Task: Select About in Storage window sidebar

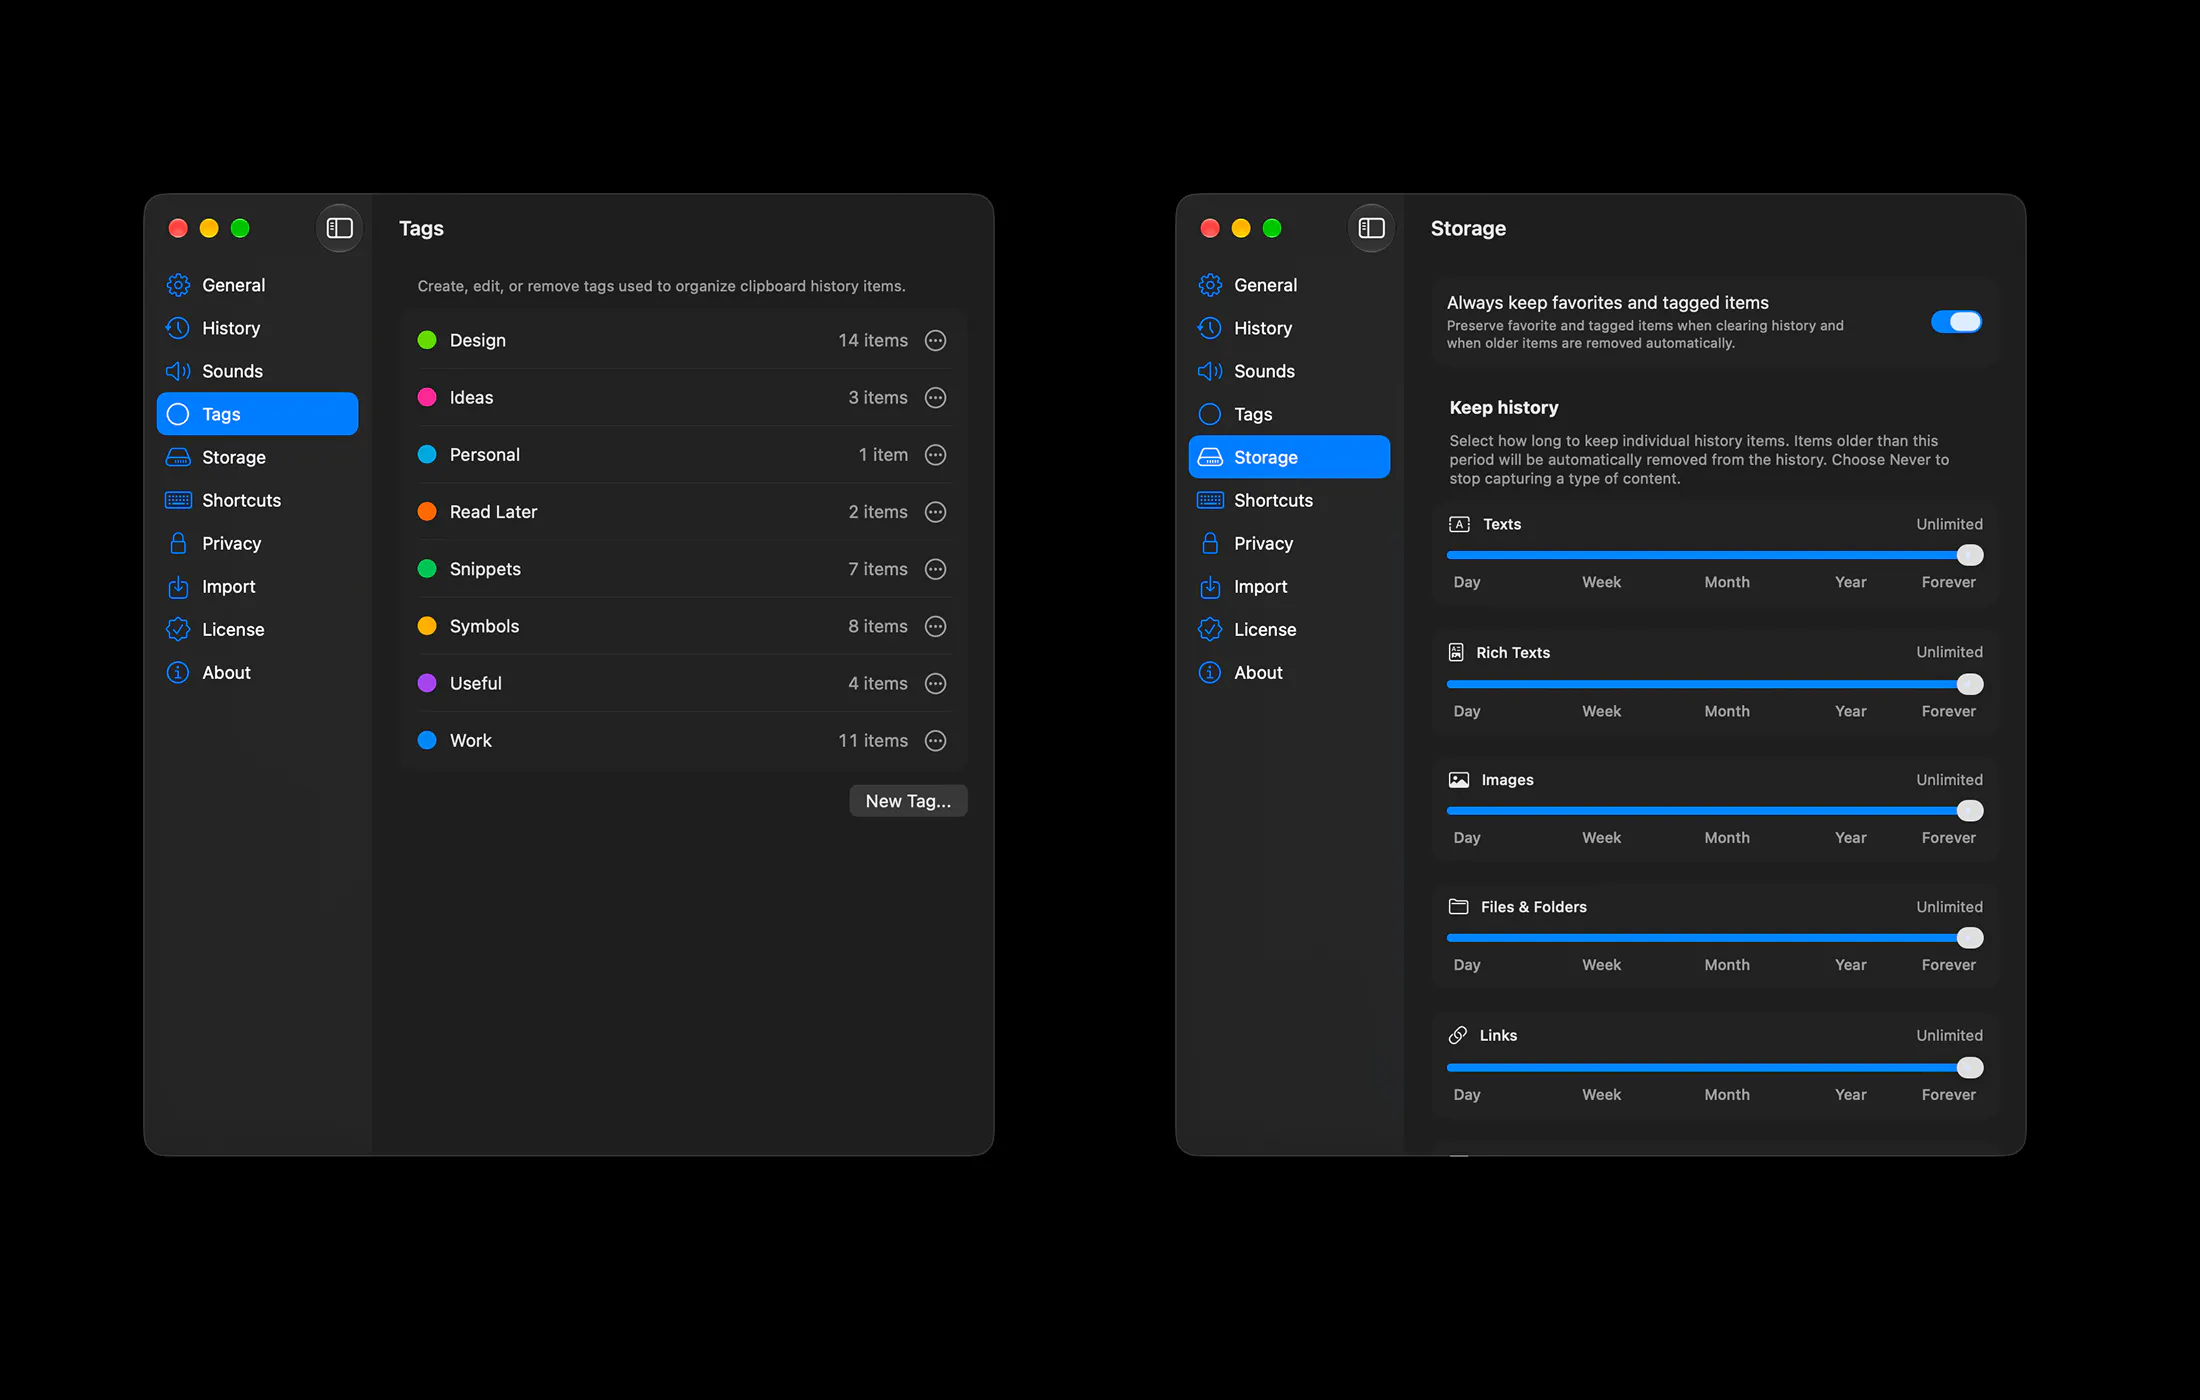Action: click(1289, 672)
